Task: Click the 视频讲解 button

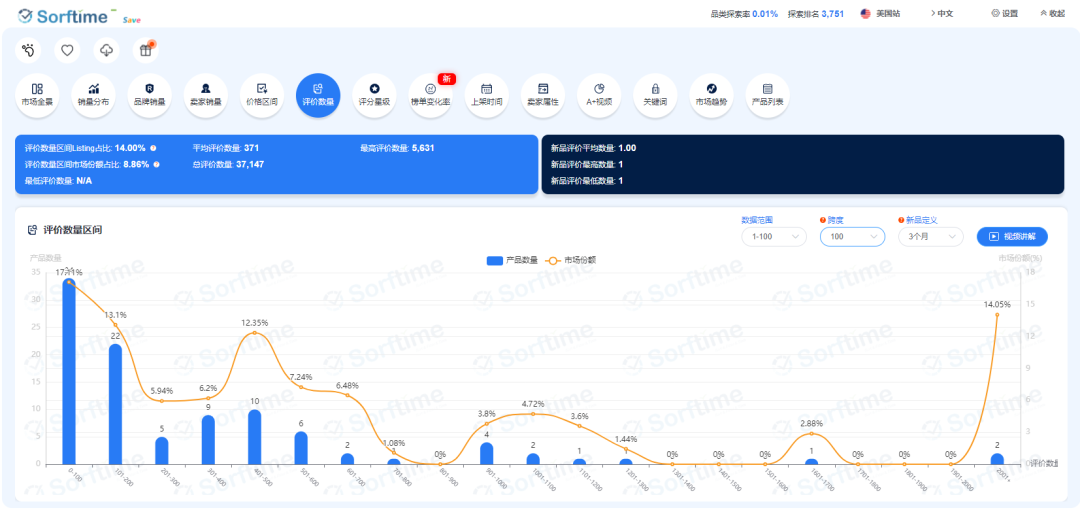Action: click(1012, 236)
